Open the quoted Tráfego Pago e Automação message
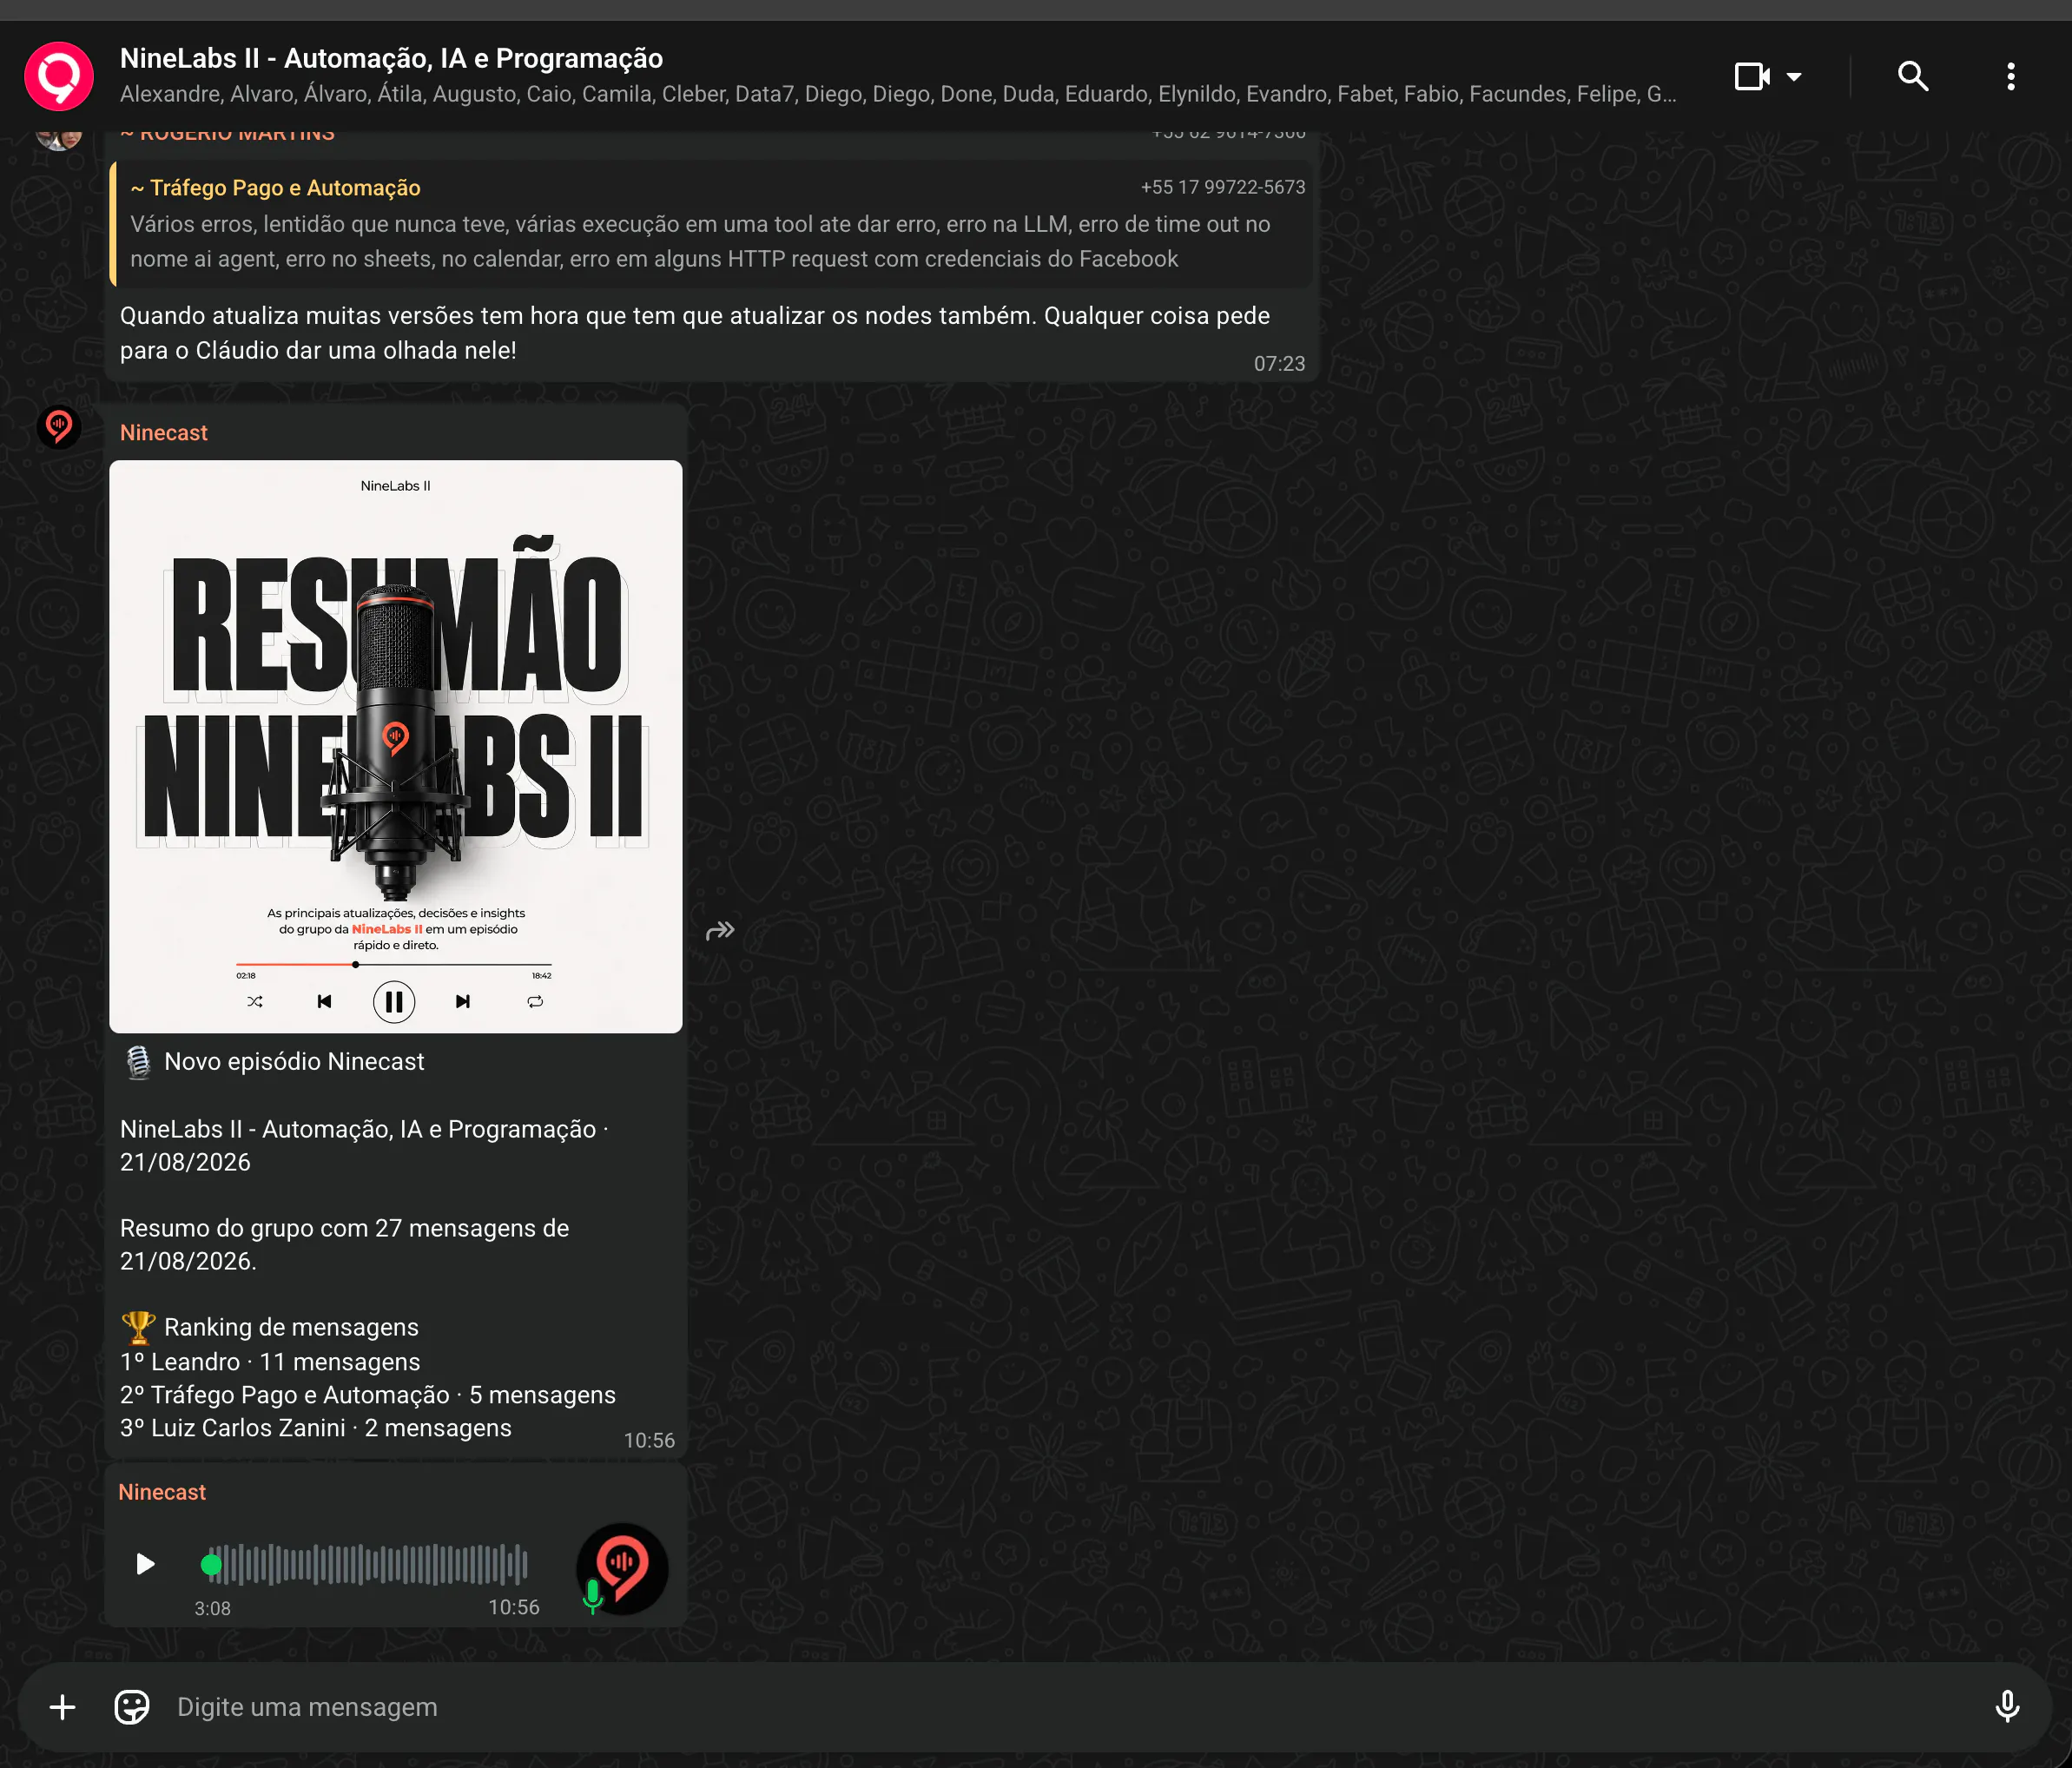This screenshot has height=1768, width=2072. click(711, 224)
